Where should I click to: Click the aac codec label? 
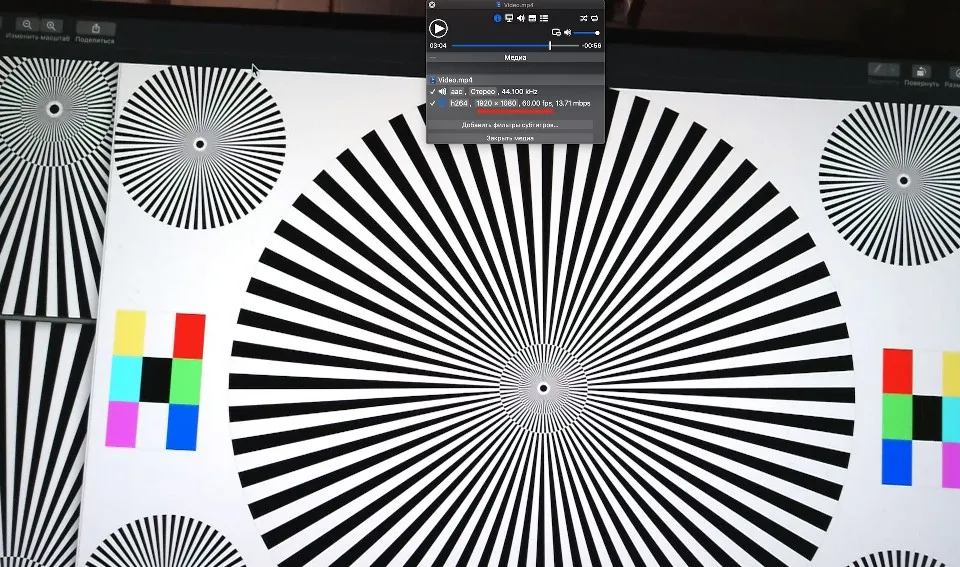click(x=456, y=92)
